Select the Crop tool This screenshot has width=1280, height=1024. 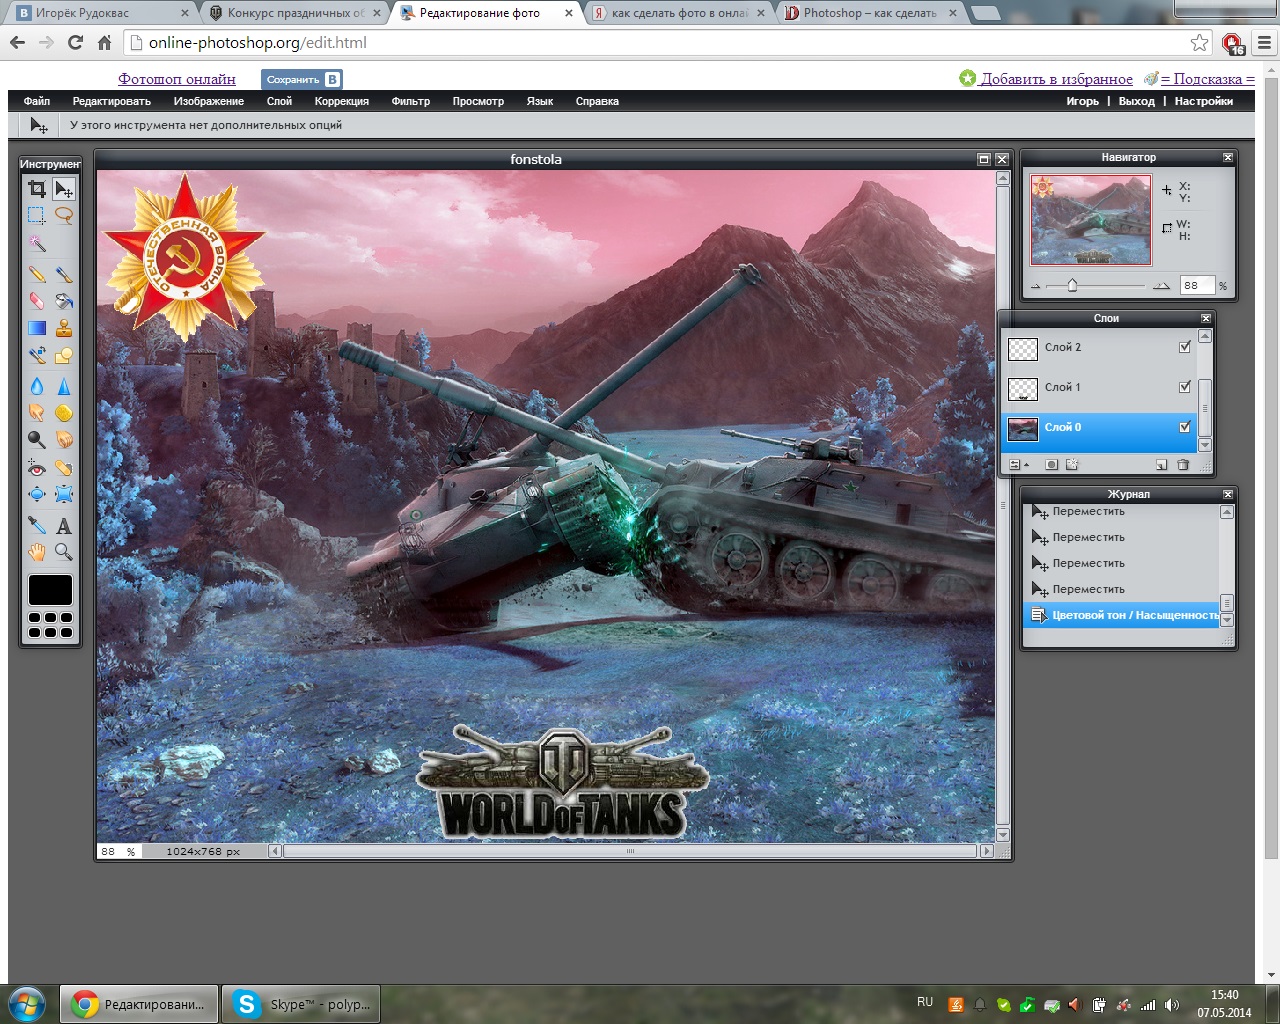(x=37, y=188)
